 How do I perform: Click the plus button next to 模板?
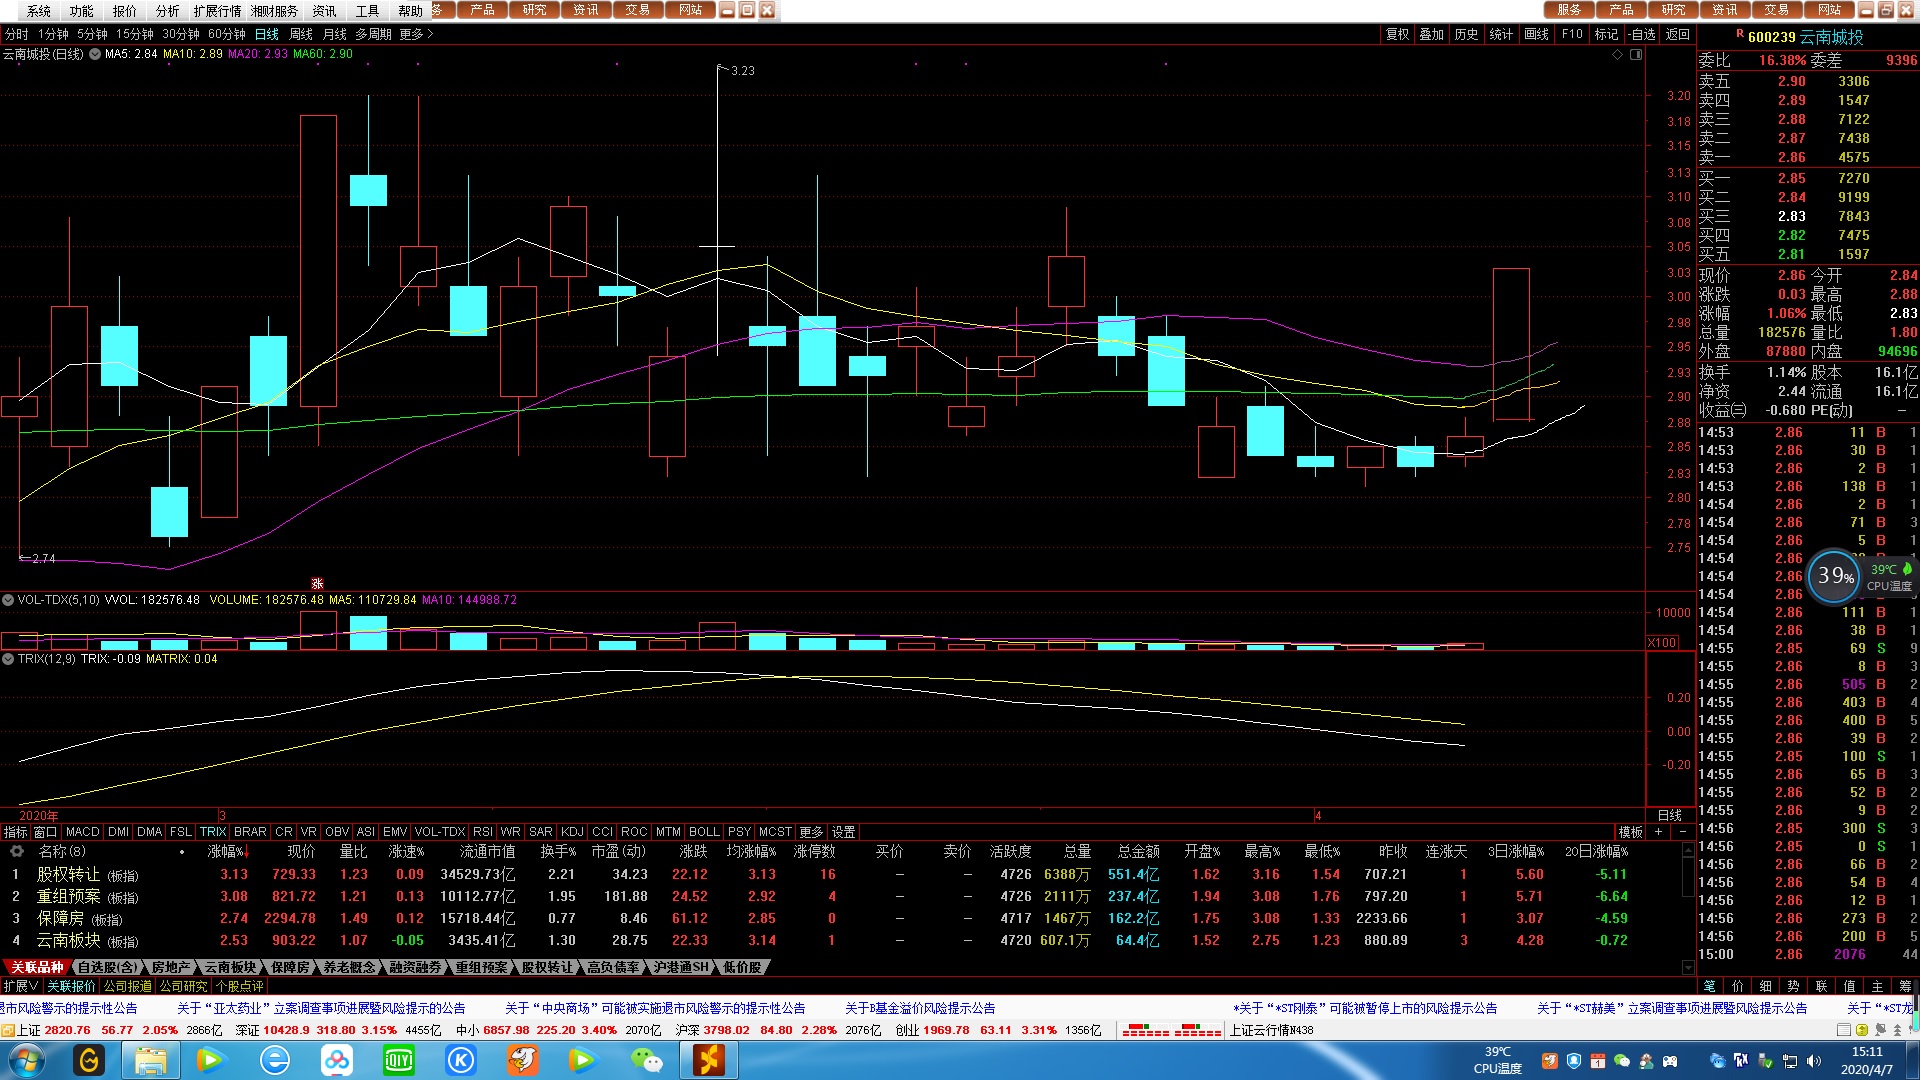[1659, 832]
